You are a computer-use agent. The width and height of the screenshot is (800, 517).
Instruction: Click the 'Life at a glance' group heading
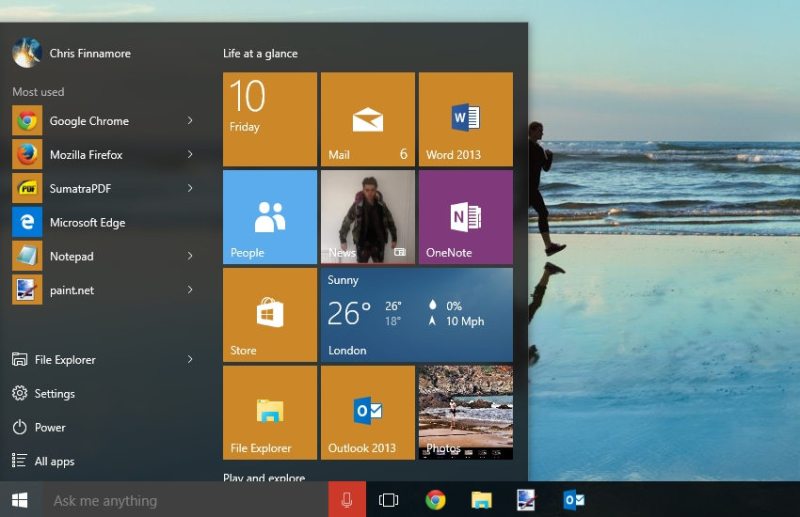coord(260,54)
